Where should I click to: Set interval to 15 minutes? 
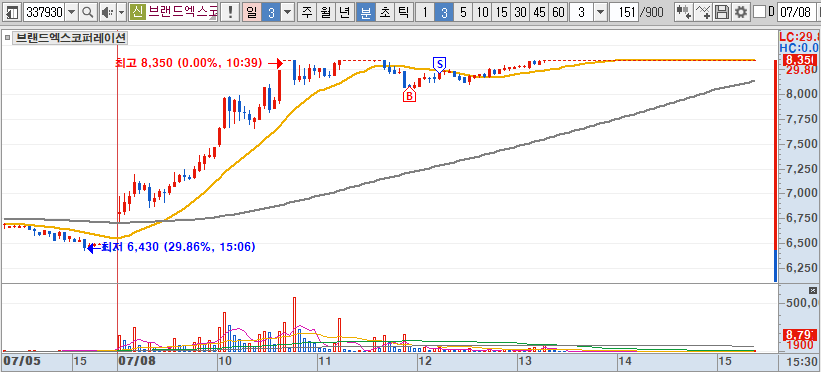click(501, 12)
